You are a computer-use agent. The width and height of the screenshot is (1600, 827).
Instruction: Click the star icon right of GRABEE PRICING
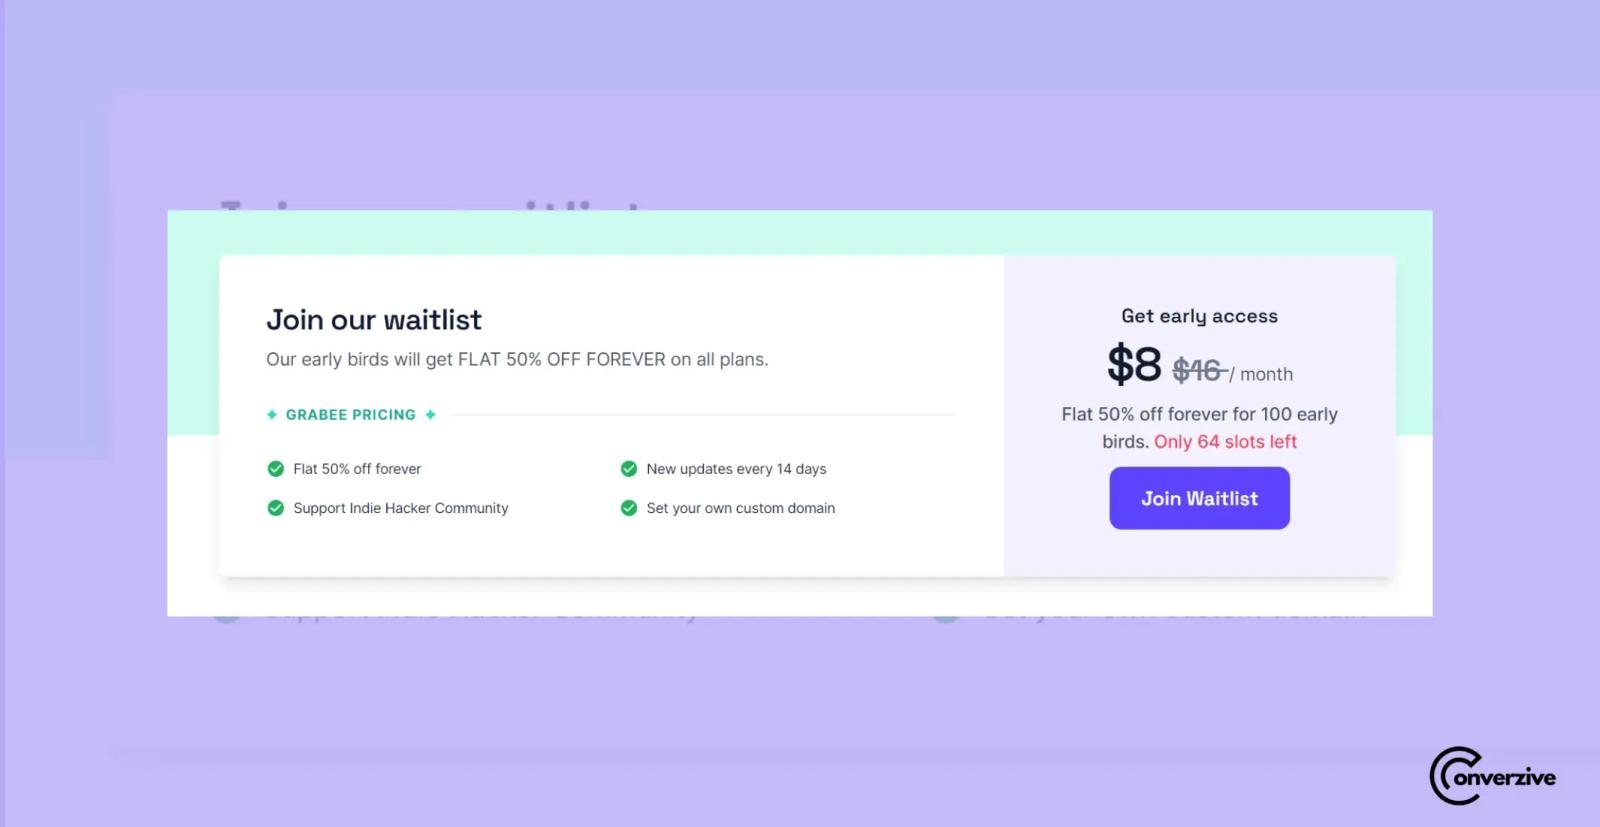click(x=430, y=414)
